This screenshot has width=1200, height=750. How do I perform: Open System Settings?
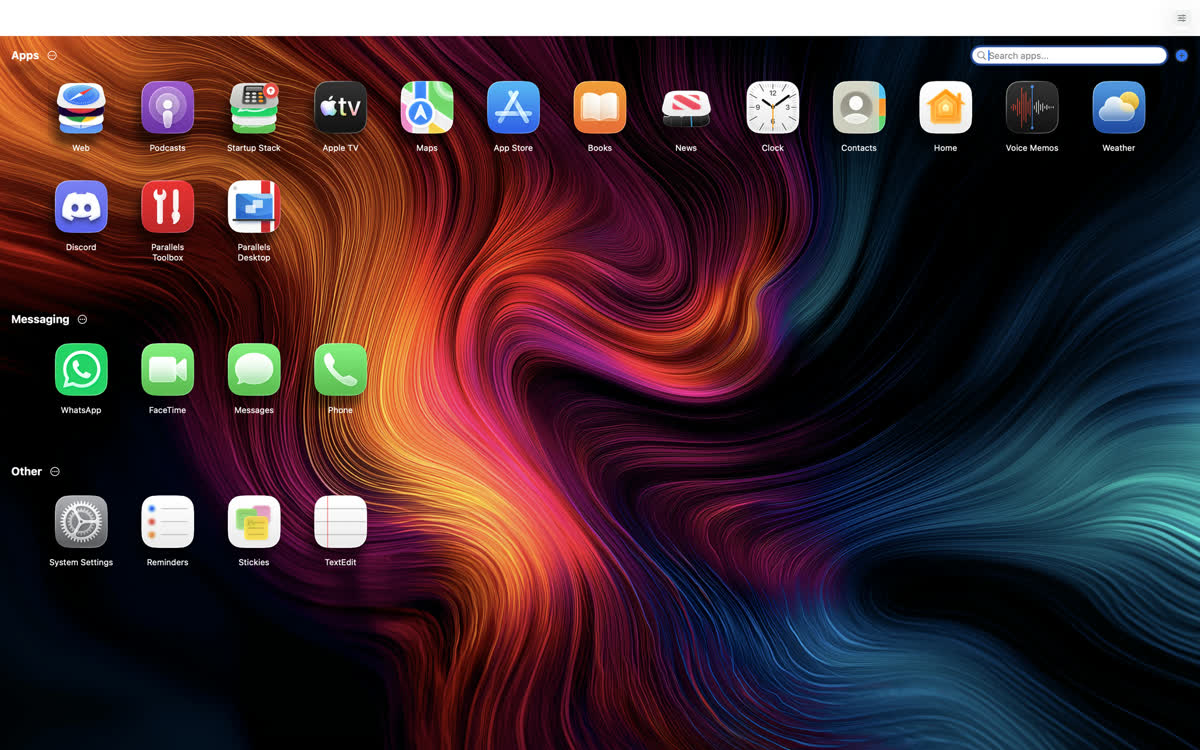(81, 522)
